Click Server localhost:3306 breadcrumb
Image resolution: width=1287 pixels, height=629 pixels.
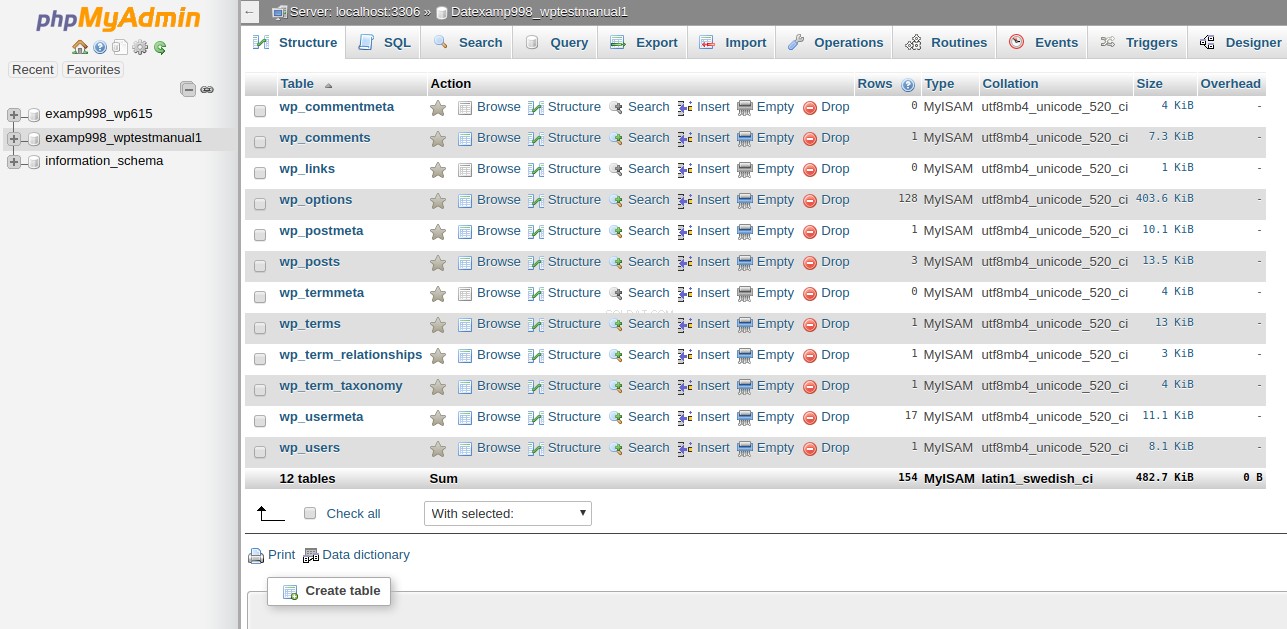click(x=354, y=12)
